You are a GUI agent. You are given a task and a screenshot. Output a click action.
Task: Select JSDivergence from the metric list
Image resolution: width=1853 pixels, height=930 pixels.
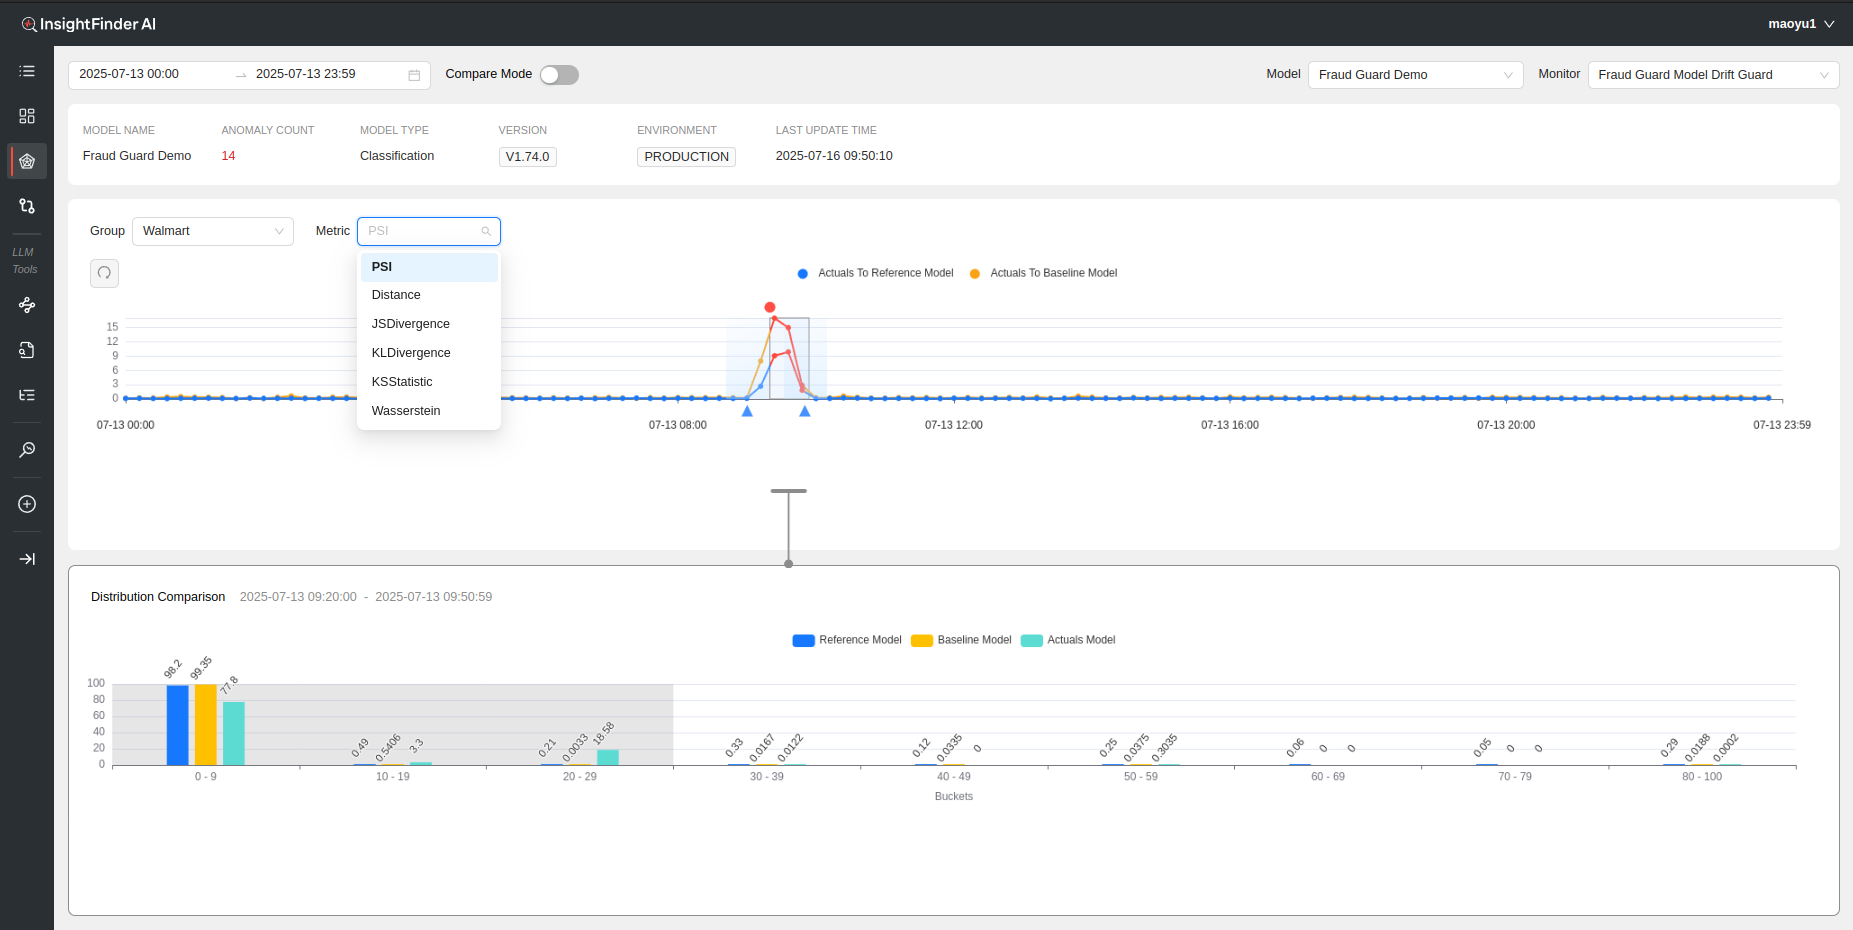click(410, 324)
